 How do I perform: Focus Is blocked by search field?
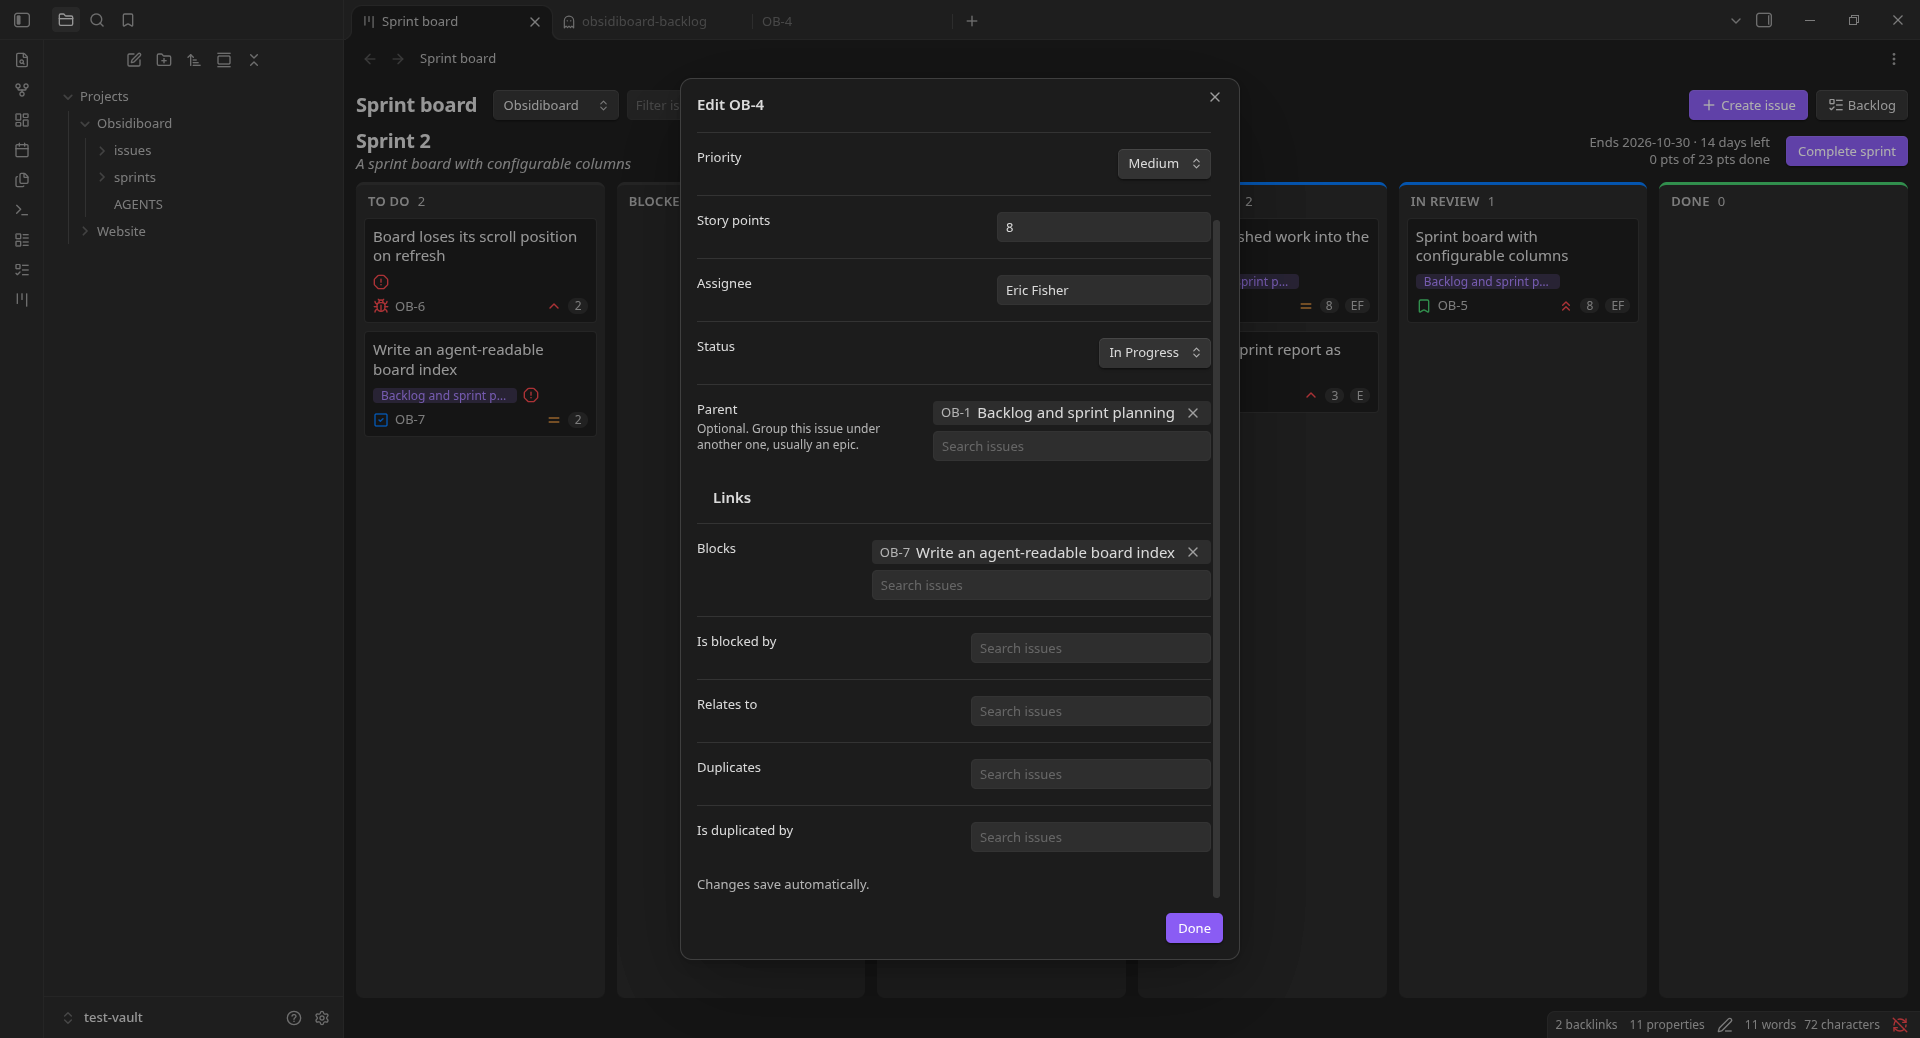[x=1091, y=648]
